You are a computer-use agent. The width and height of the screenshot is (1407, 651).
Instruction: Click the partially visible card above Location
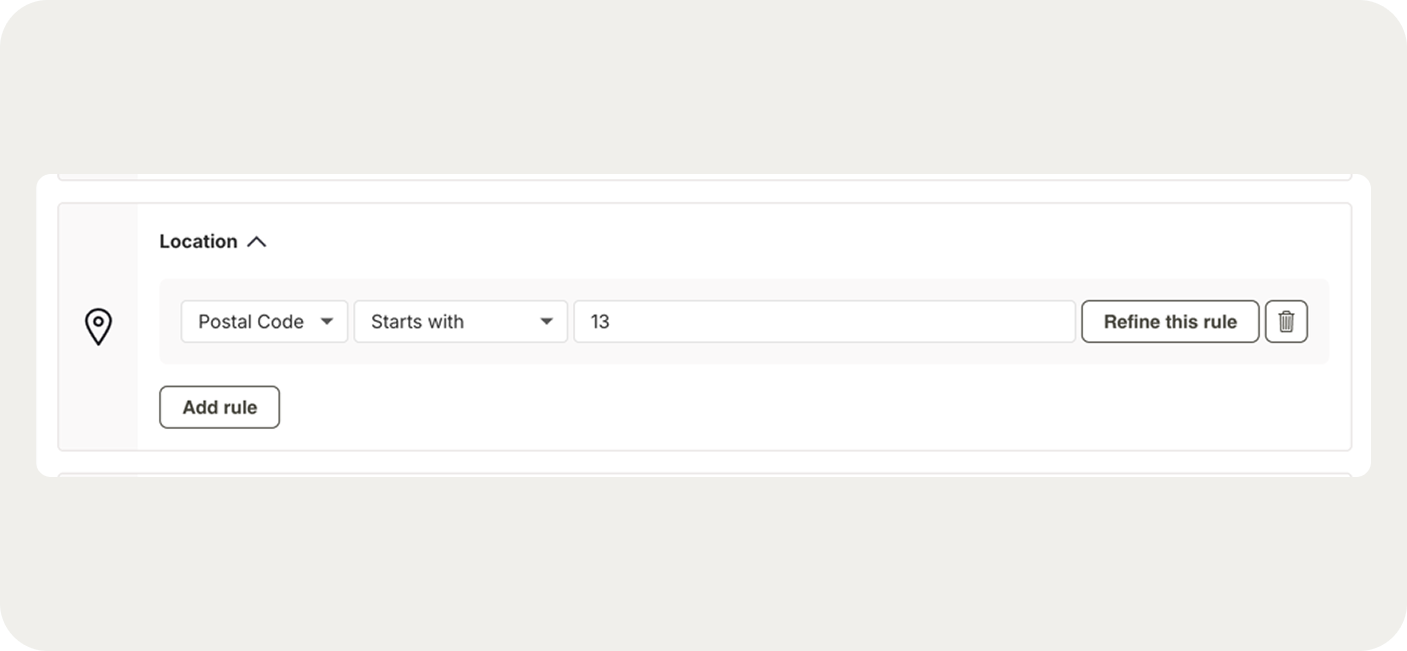[700, 177]
